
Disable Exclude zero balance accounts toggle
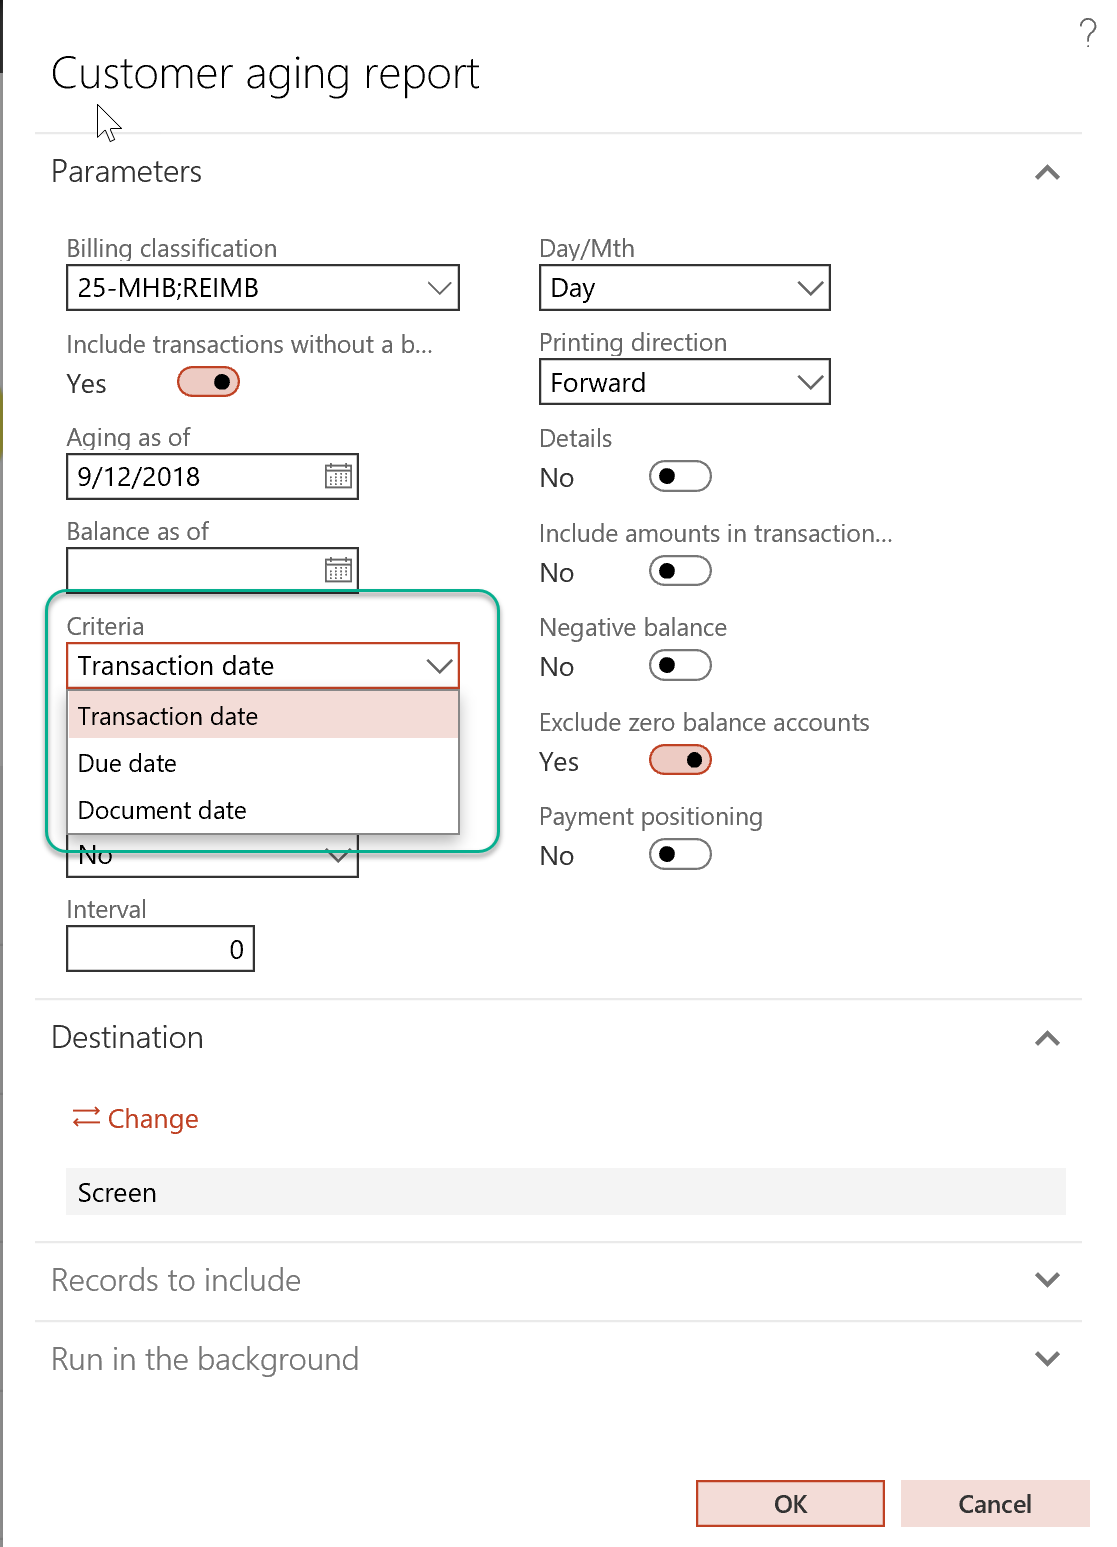tap(680, 761)
